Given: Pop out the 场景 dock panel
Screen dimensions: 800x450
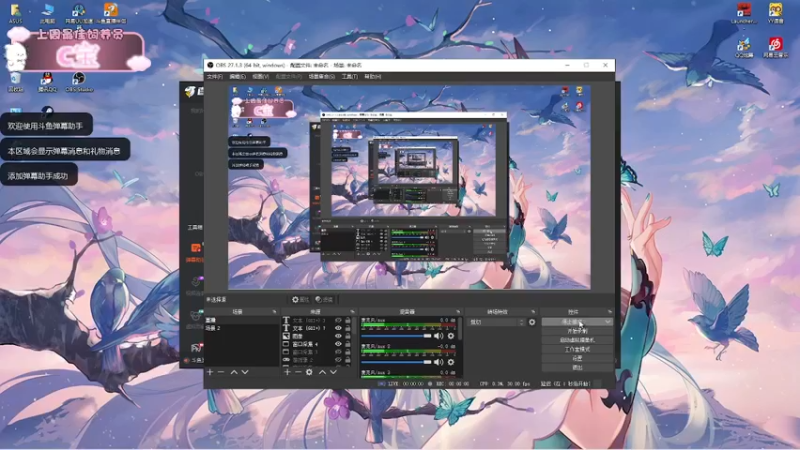Looking at the screenshot, I should click(x=274, y=311).
